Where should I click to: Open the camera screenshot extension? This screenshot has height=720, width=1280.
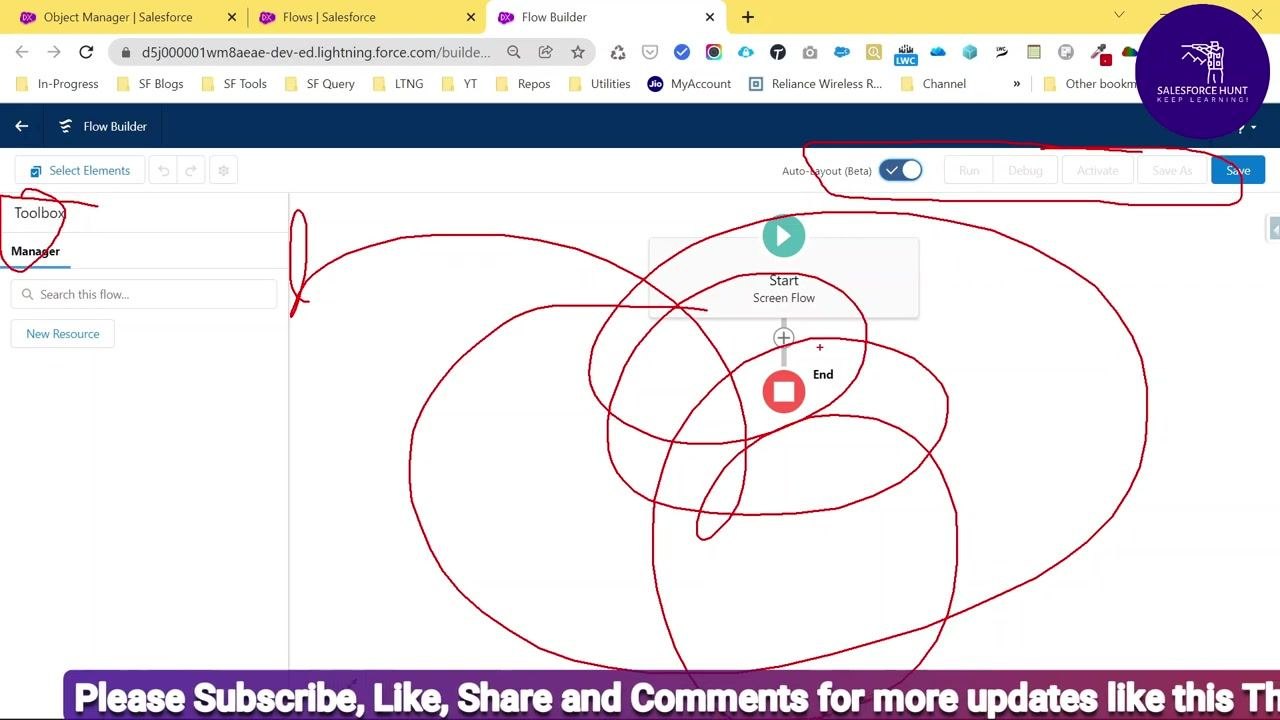810,52
